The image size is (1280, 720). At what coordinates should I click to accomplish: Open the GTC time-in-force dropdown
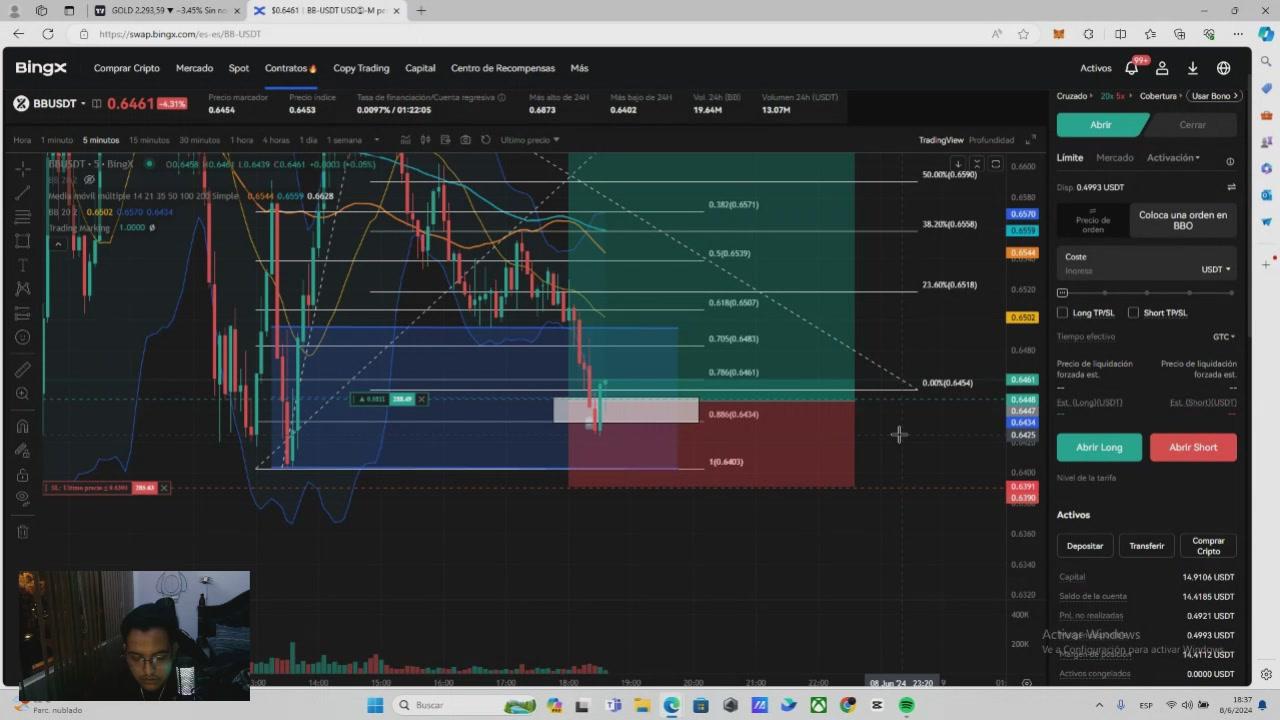(1224, 337)
